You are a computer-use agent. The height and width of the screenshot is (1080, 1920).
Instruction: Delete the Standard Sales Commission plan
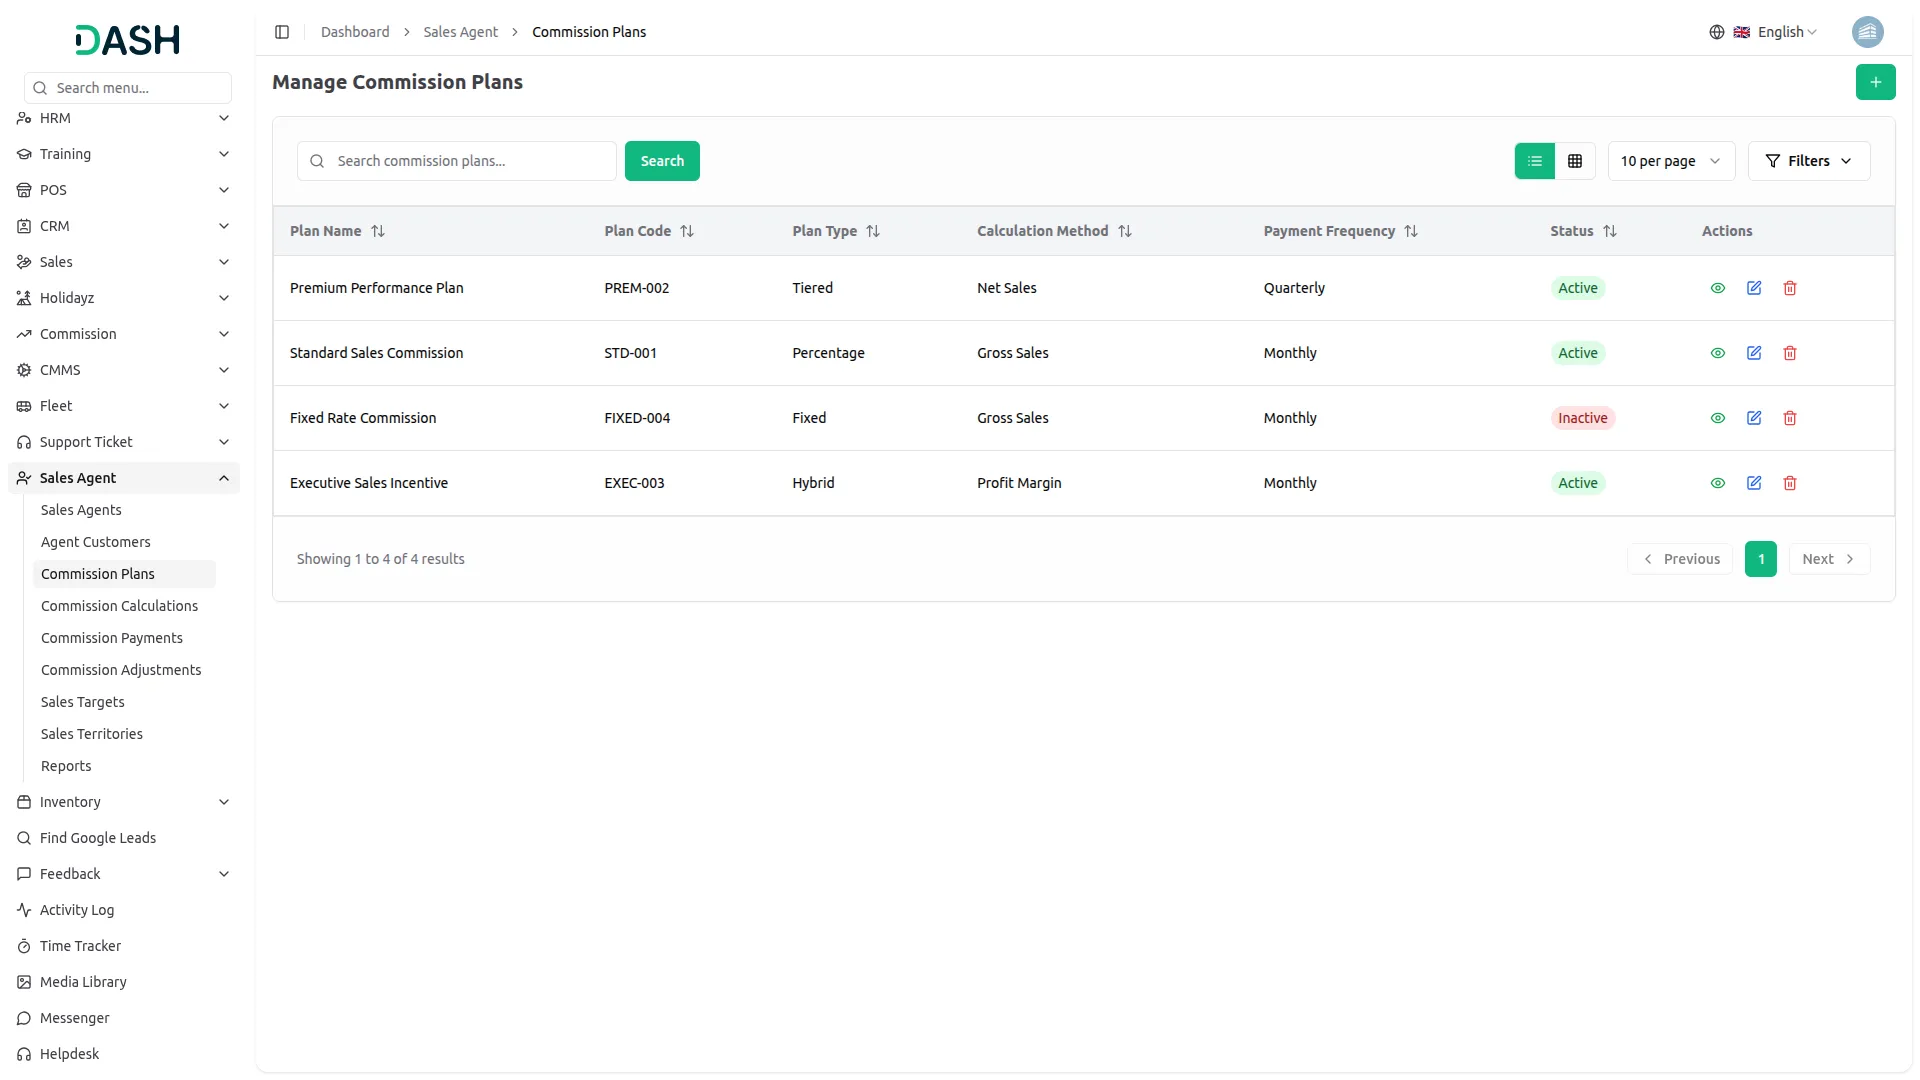[1789, 353]
